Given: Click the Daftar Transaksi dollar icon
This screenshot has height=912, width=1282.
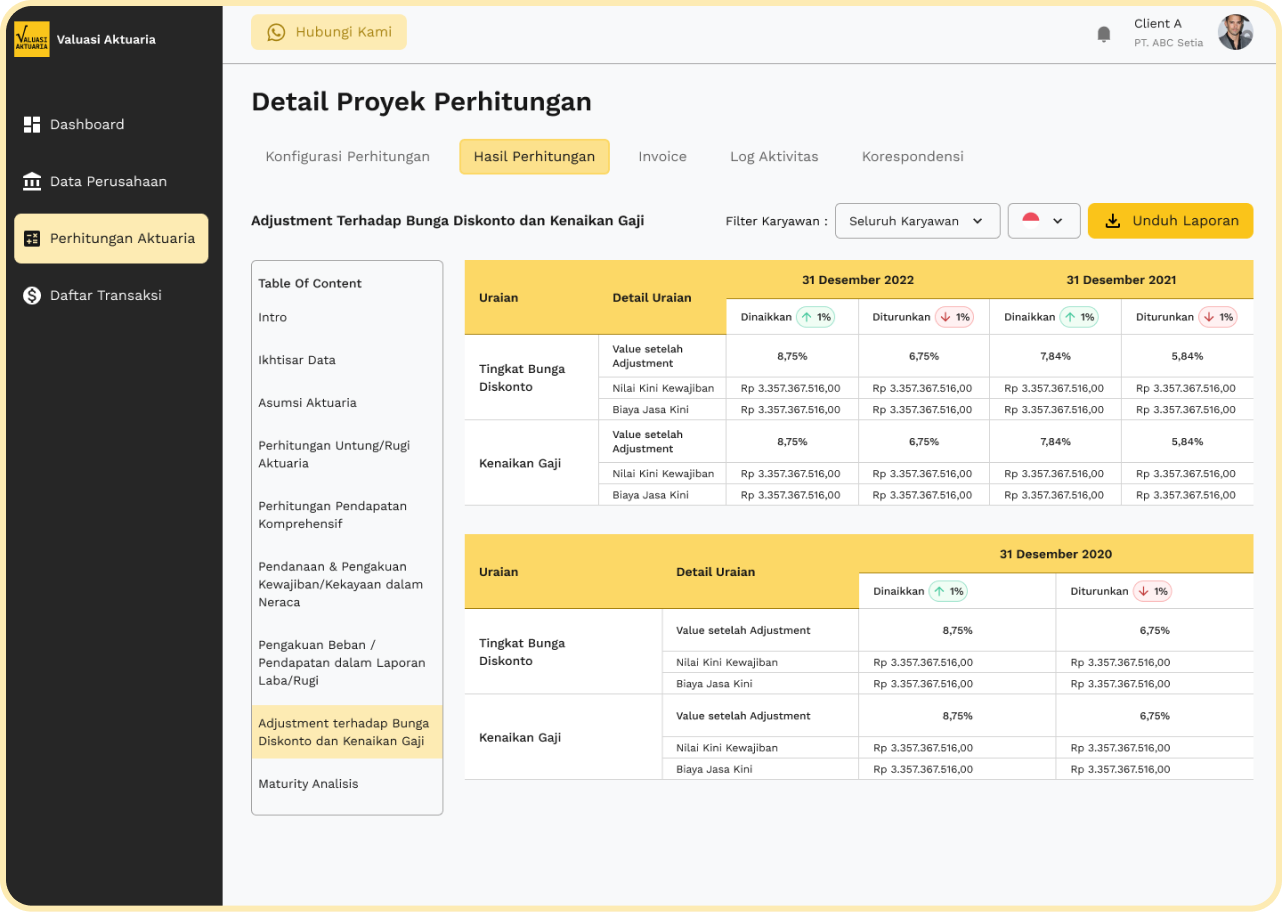Looking at the screenshot, I should [x=32, y=296].
